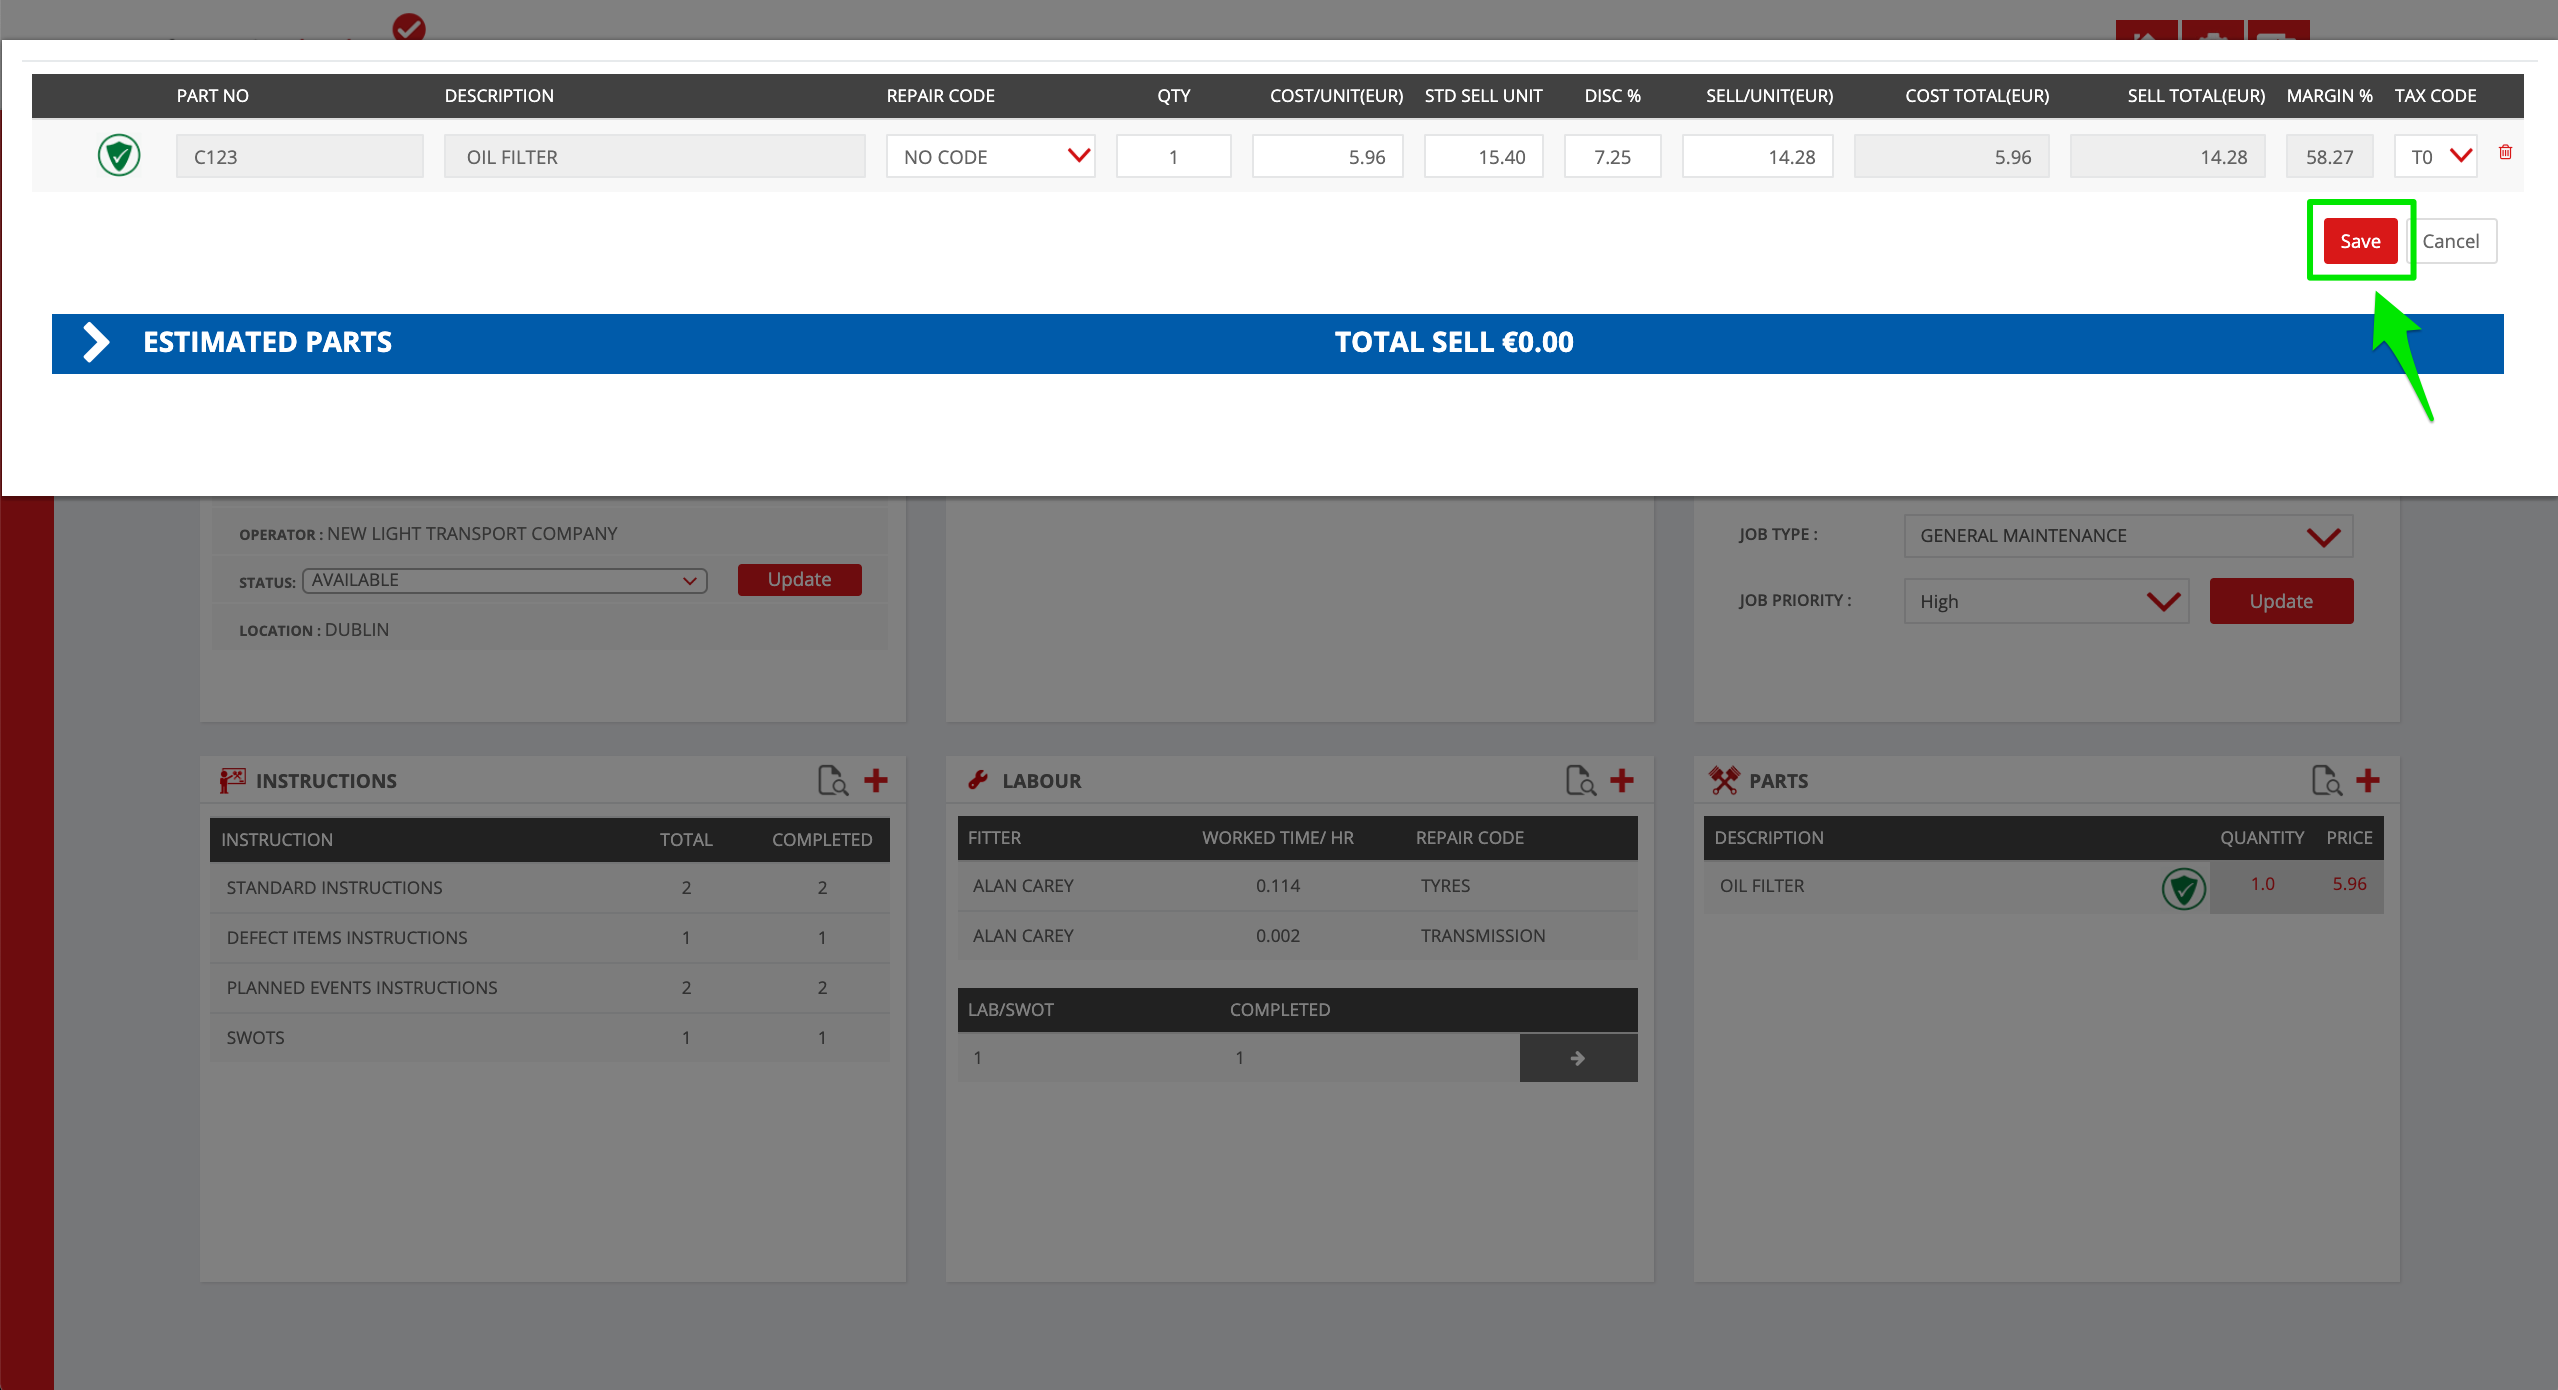Screen dimensions: 2558x1390
Task: Click Update button next to status
Action: pyautogui.click(x=799, y=579)
